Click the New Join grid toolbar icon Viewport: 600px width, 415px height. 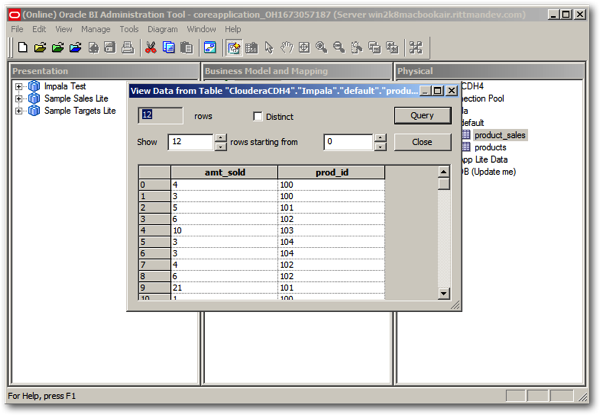[251, 48]
